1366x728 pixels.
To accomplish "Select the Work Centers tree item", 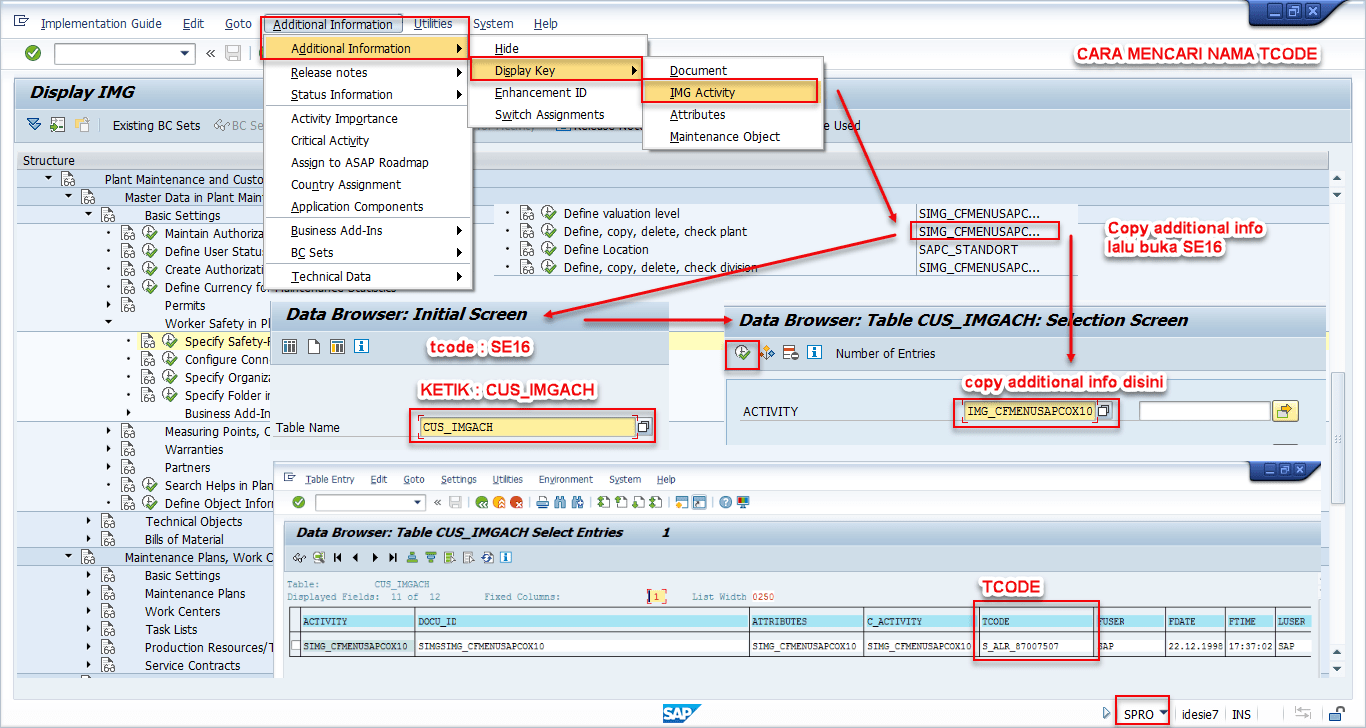I will pos(182,611).
